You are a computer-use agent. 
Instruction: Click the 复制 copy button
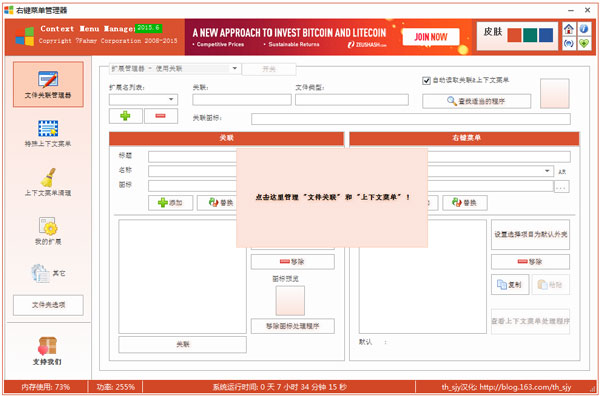coord(510,284)
